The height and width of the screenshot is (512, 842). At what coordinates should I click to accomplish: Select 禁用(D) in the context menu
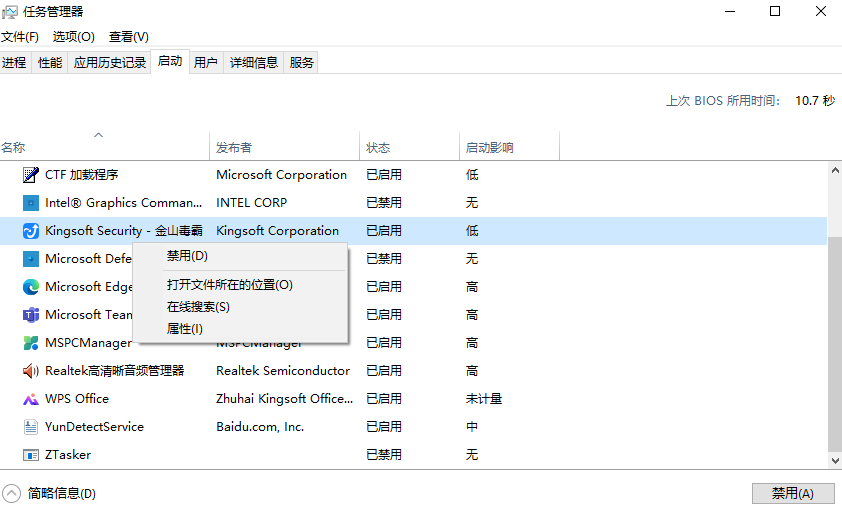click(187, 256)
